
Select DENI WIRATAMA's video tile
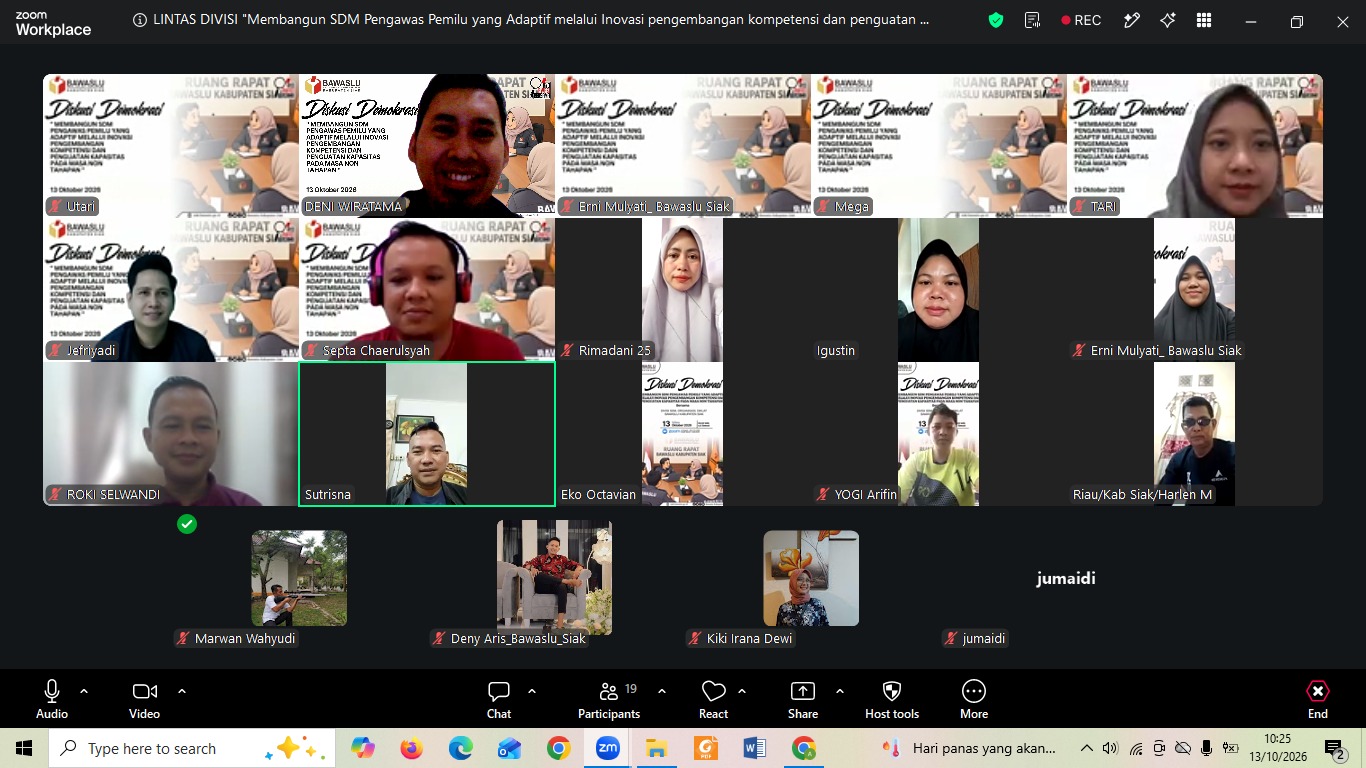(x=427, y=145)
